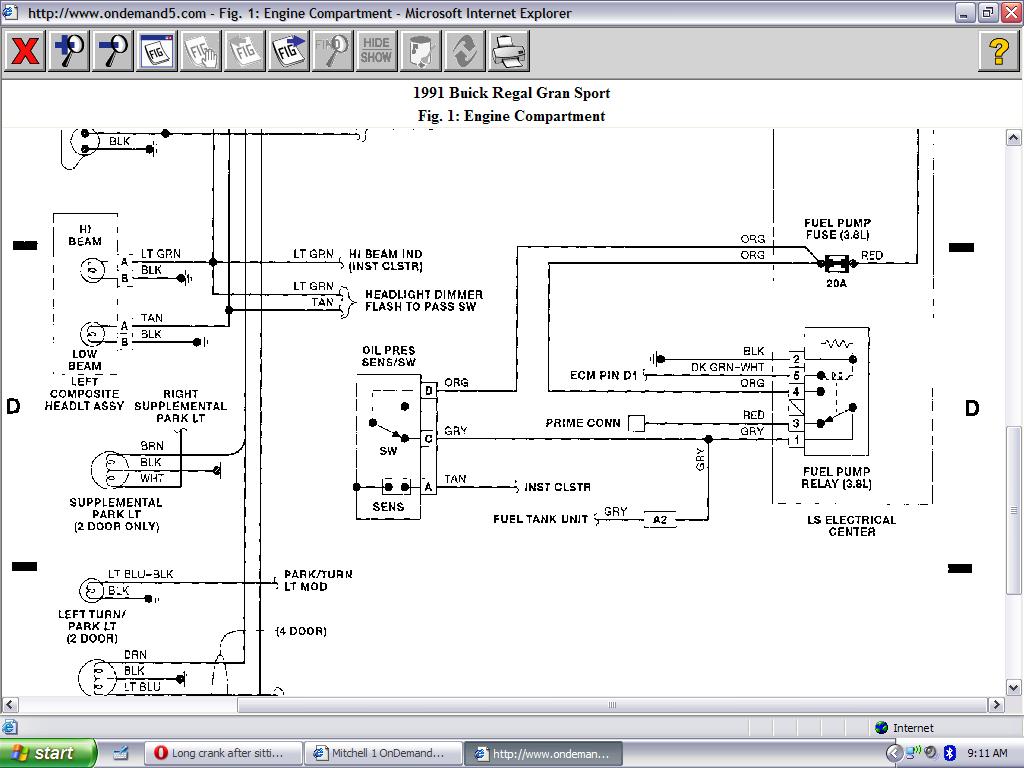Screen dimensions: 1024x768
Task: Click the 'A2' connector box
Action: pos(660,520)
